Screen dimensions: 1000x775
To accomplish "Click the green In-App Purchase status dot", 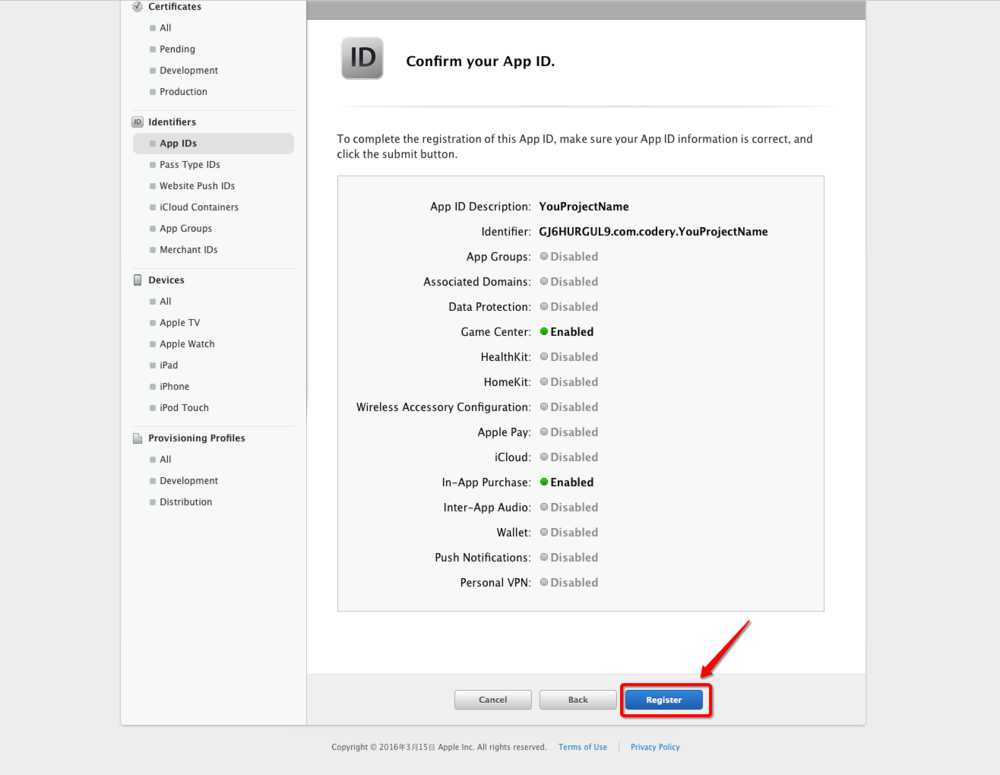I will (544, 482).
